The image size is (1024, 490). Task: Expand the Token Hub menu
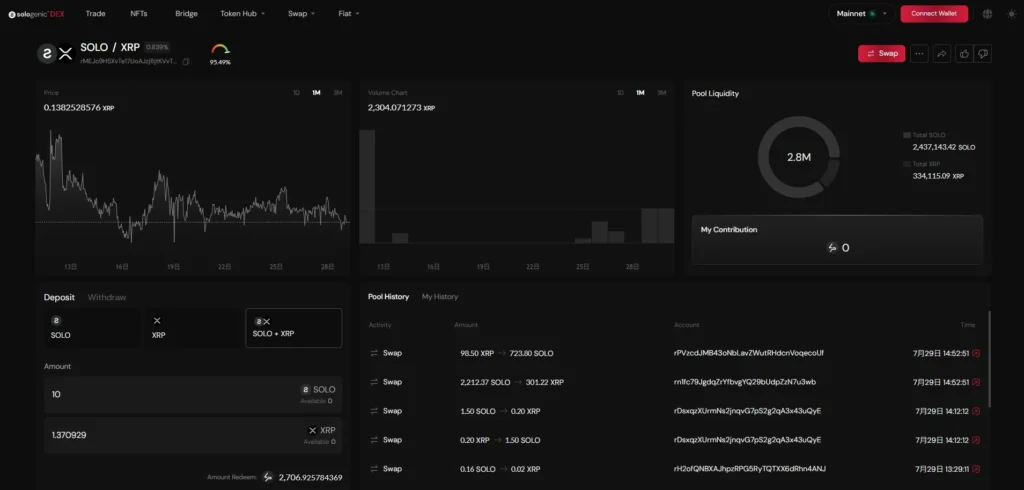(242, 14)
